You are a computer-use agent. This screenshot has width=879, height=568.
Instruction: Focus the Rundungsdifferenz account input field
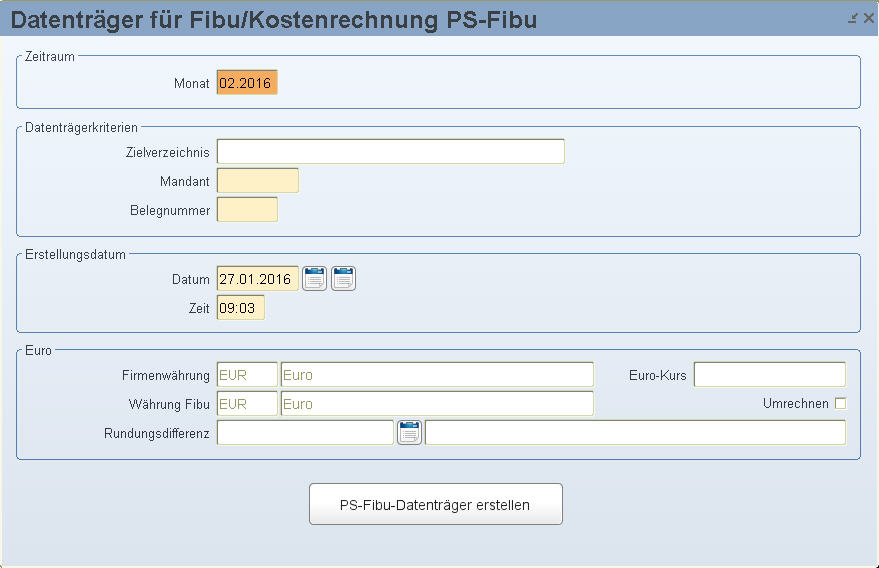(x=306, y=432)
